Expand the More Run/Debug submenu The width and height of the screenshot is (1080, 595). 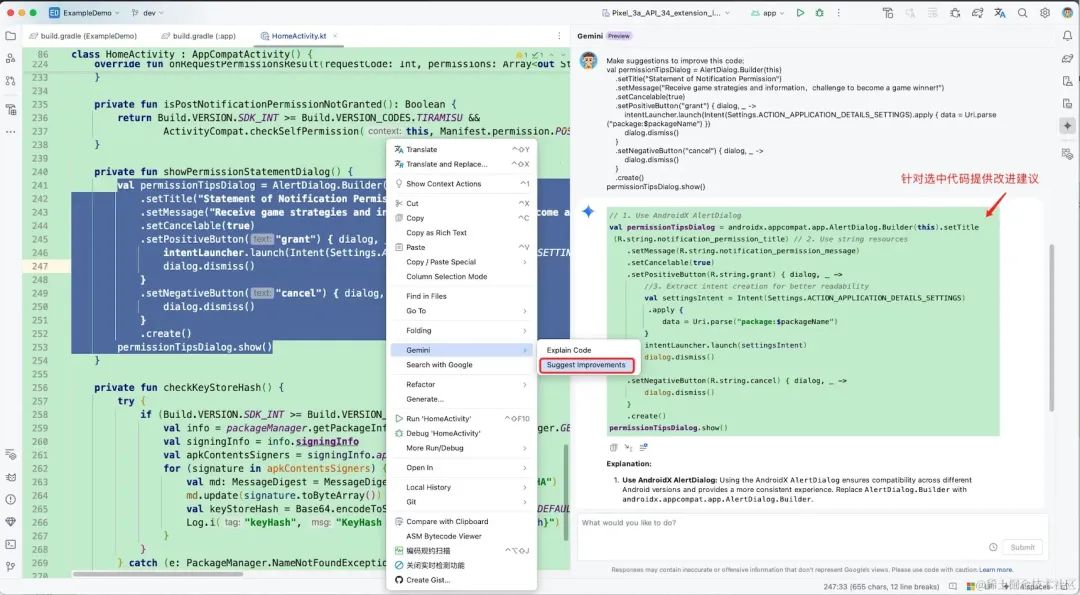(x=461, y=448)
